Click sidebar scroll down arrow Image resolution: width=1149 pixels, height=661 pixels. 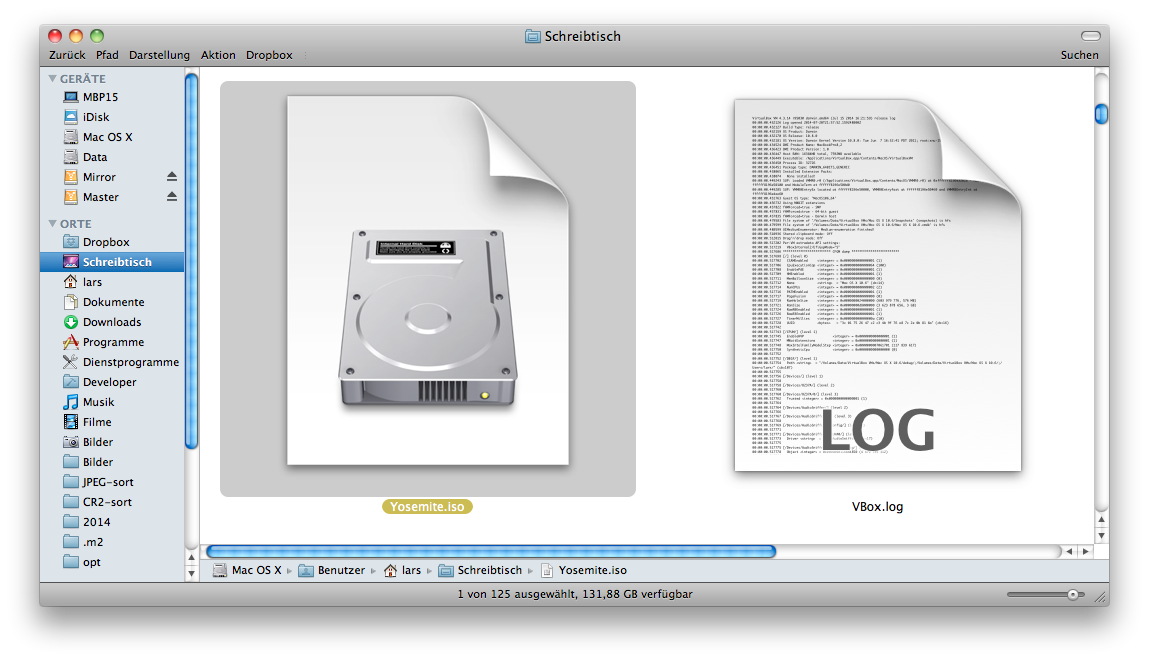[x=192, y=574]
